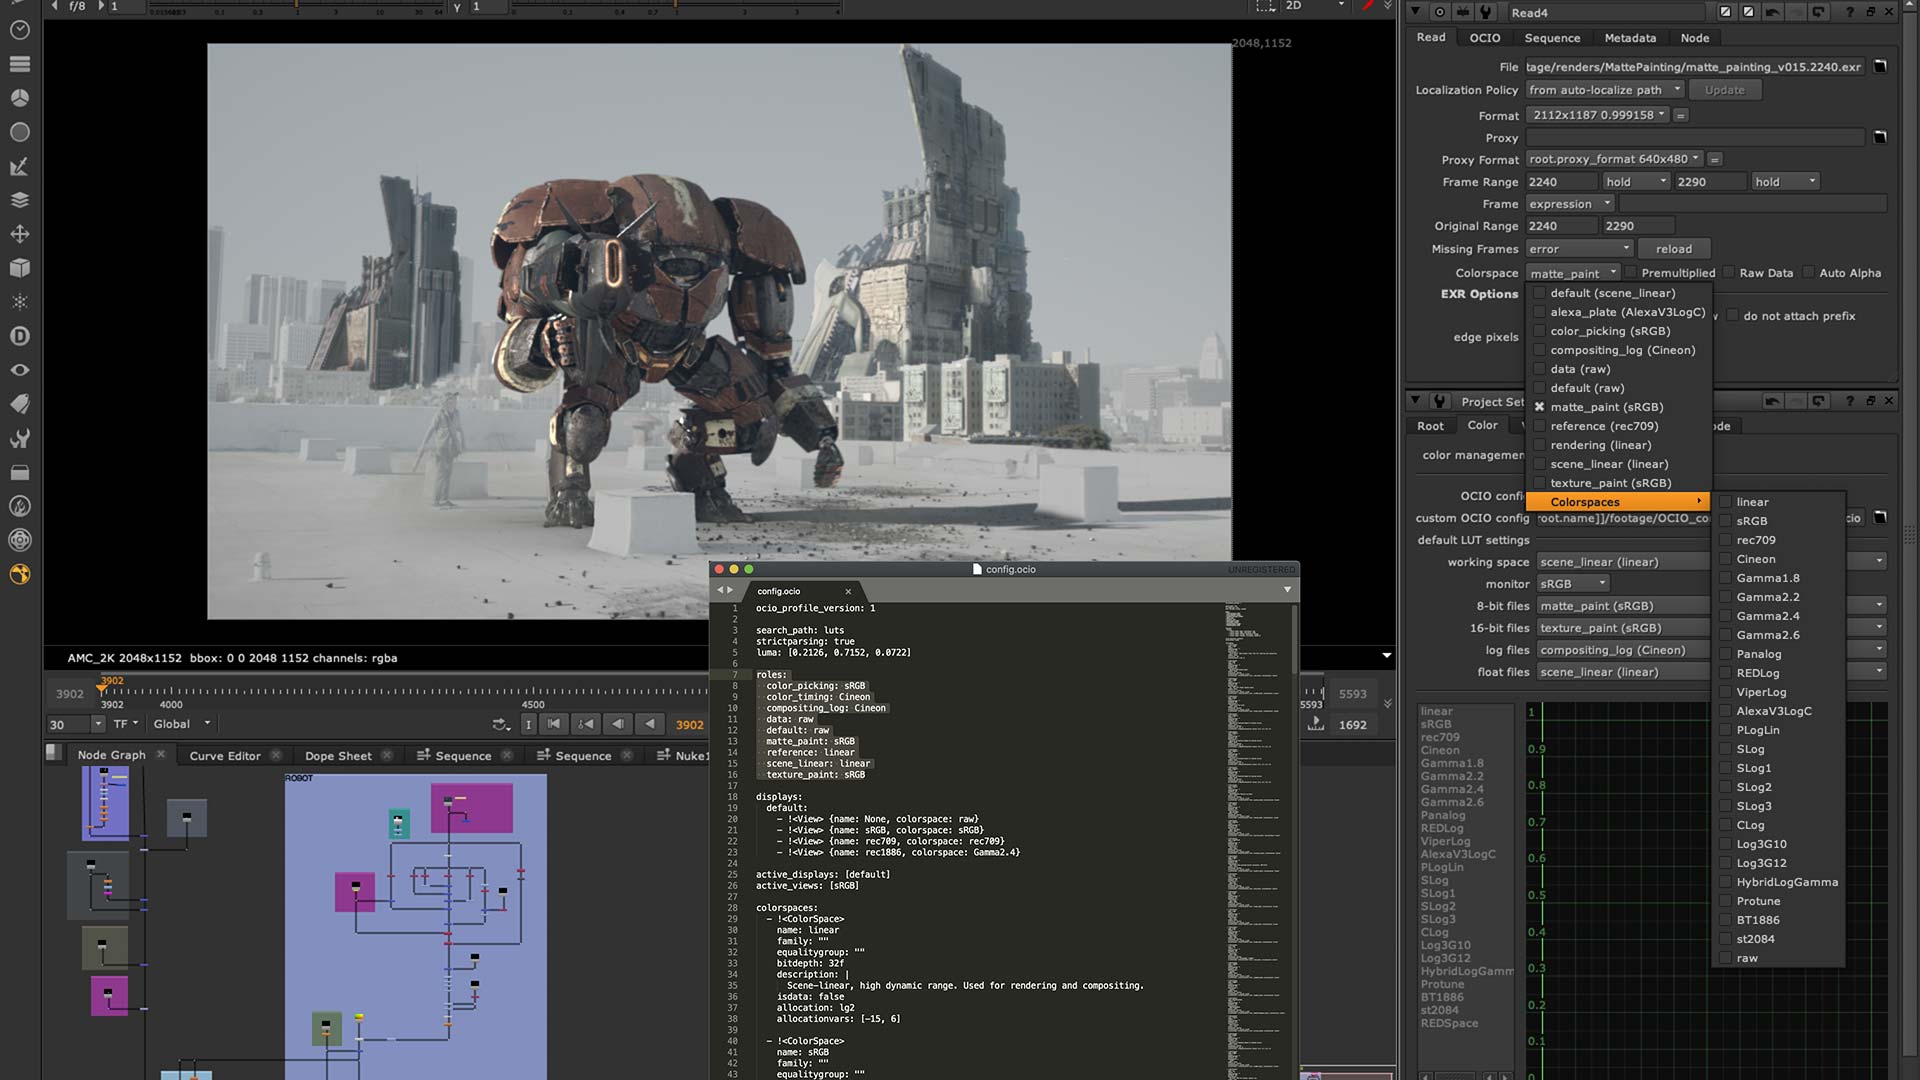Viewport: 1920px width, 1080px height.
Task: Enable the Premultiplied checkbox
Action: pos(1630,272)
